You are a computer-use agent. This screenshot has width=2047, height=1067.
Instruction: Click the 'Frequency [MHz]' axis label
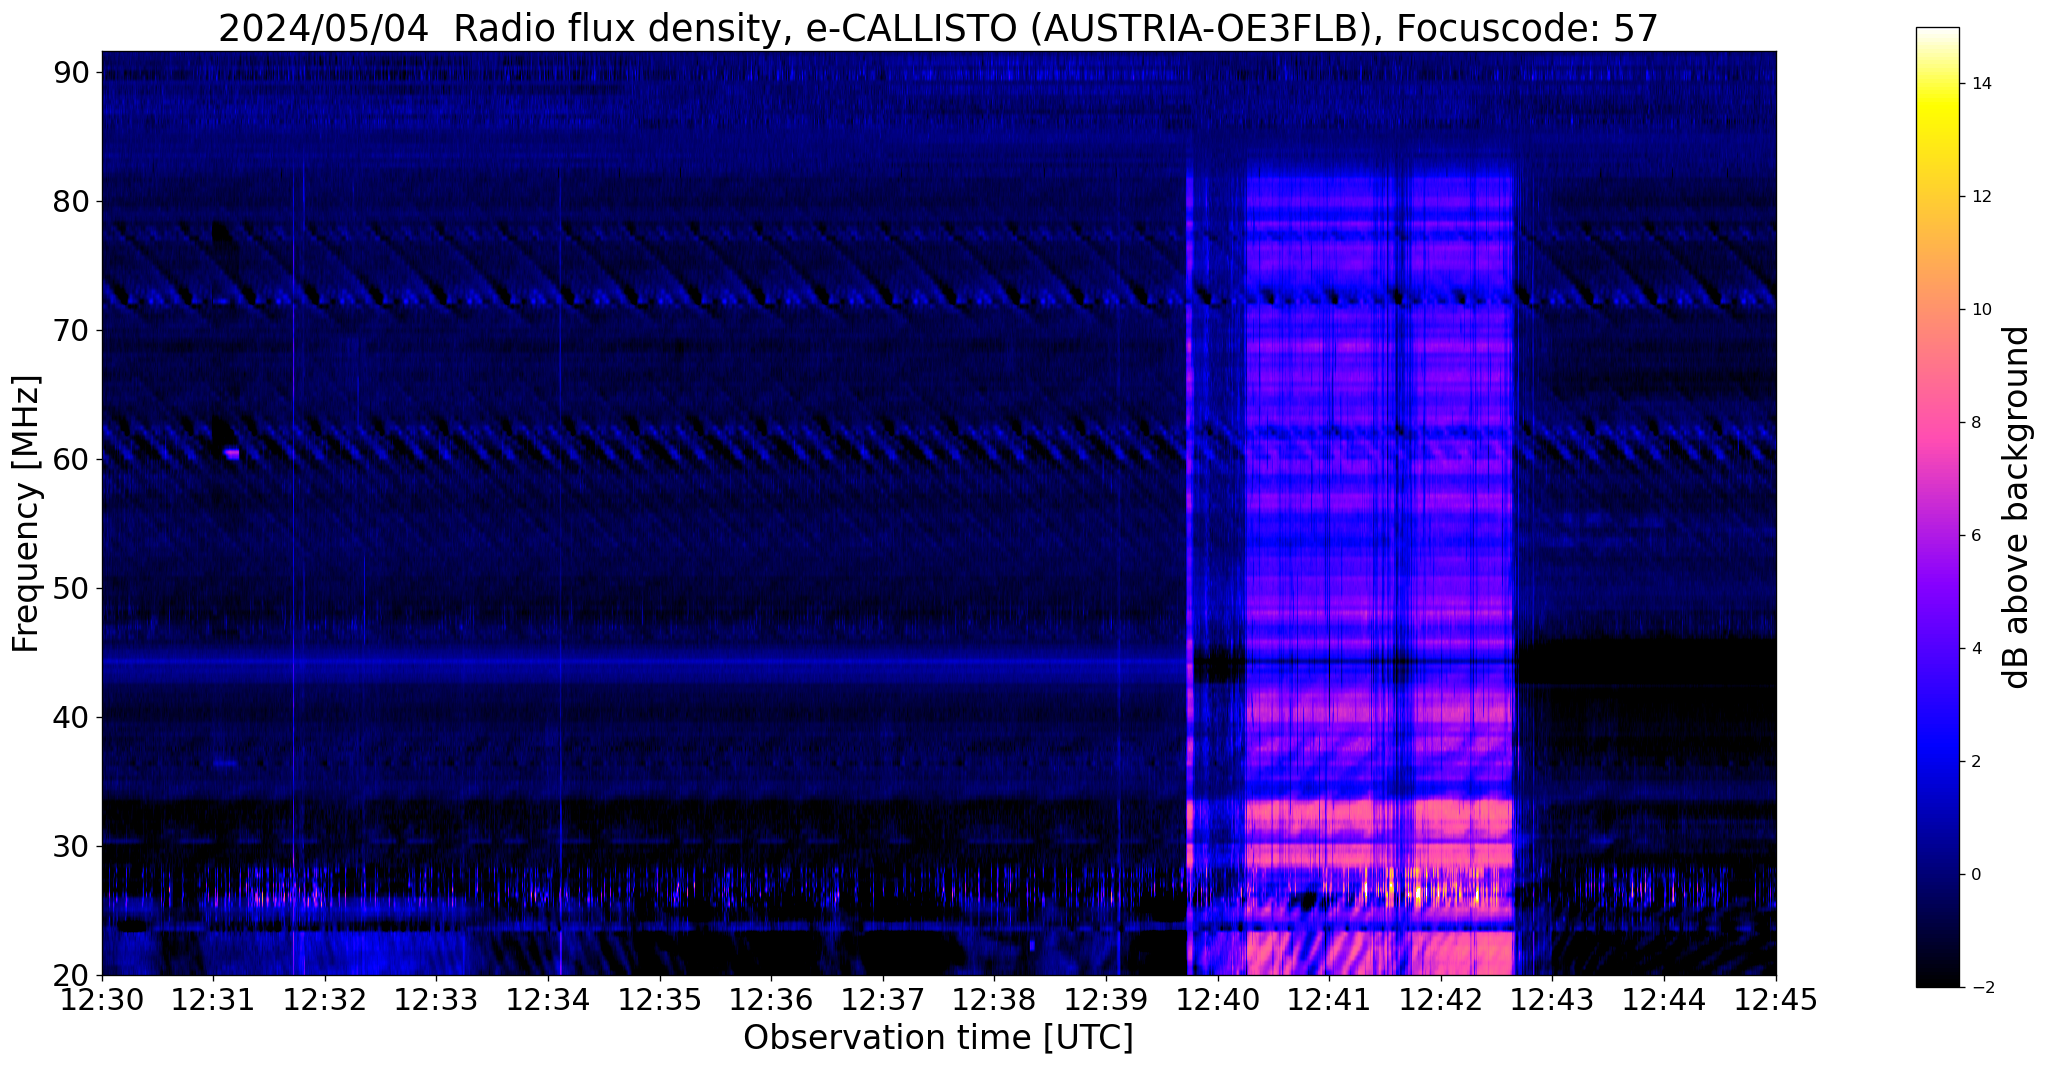tap(26, 514)
